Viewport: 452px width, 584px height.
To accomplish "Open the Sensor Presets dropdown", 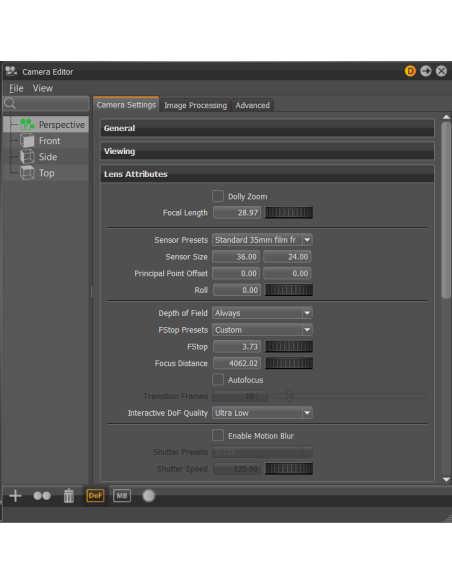I will 262,240.
